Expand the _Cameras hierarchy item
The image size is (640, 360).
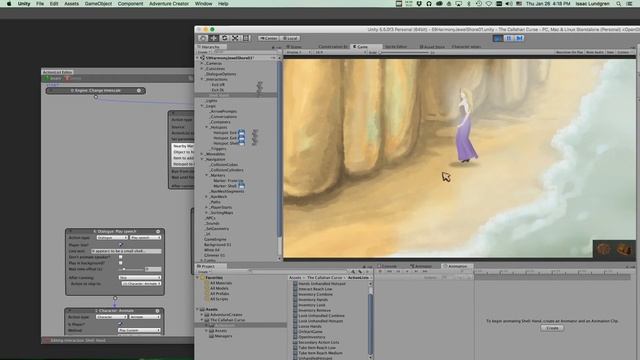tap(202, 63)
